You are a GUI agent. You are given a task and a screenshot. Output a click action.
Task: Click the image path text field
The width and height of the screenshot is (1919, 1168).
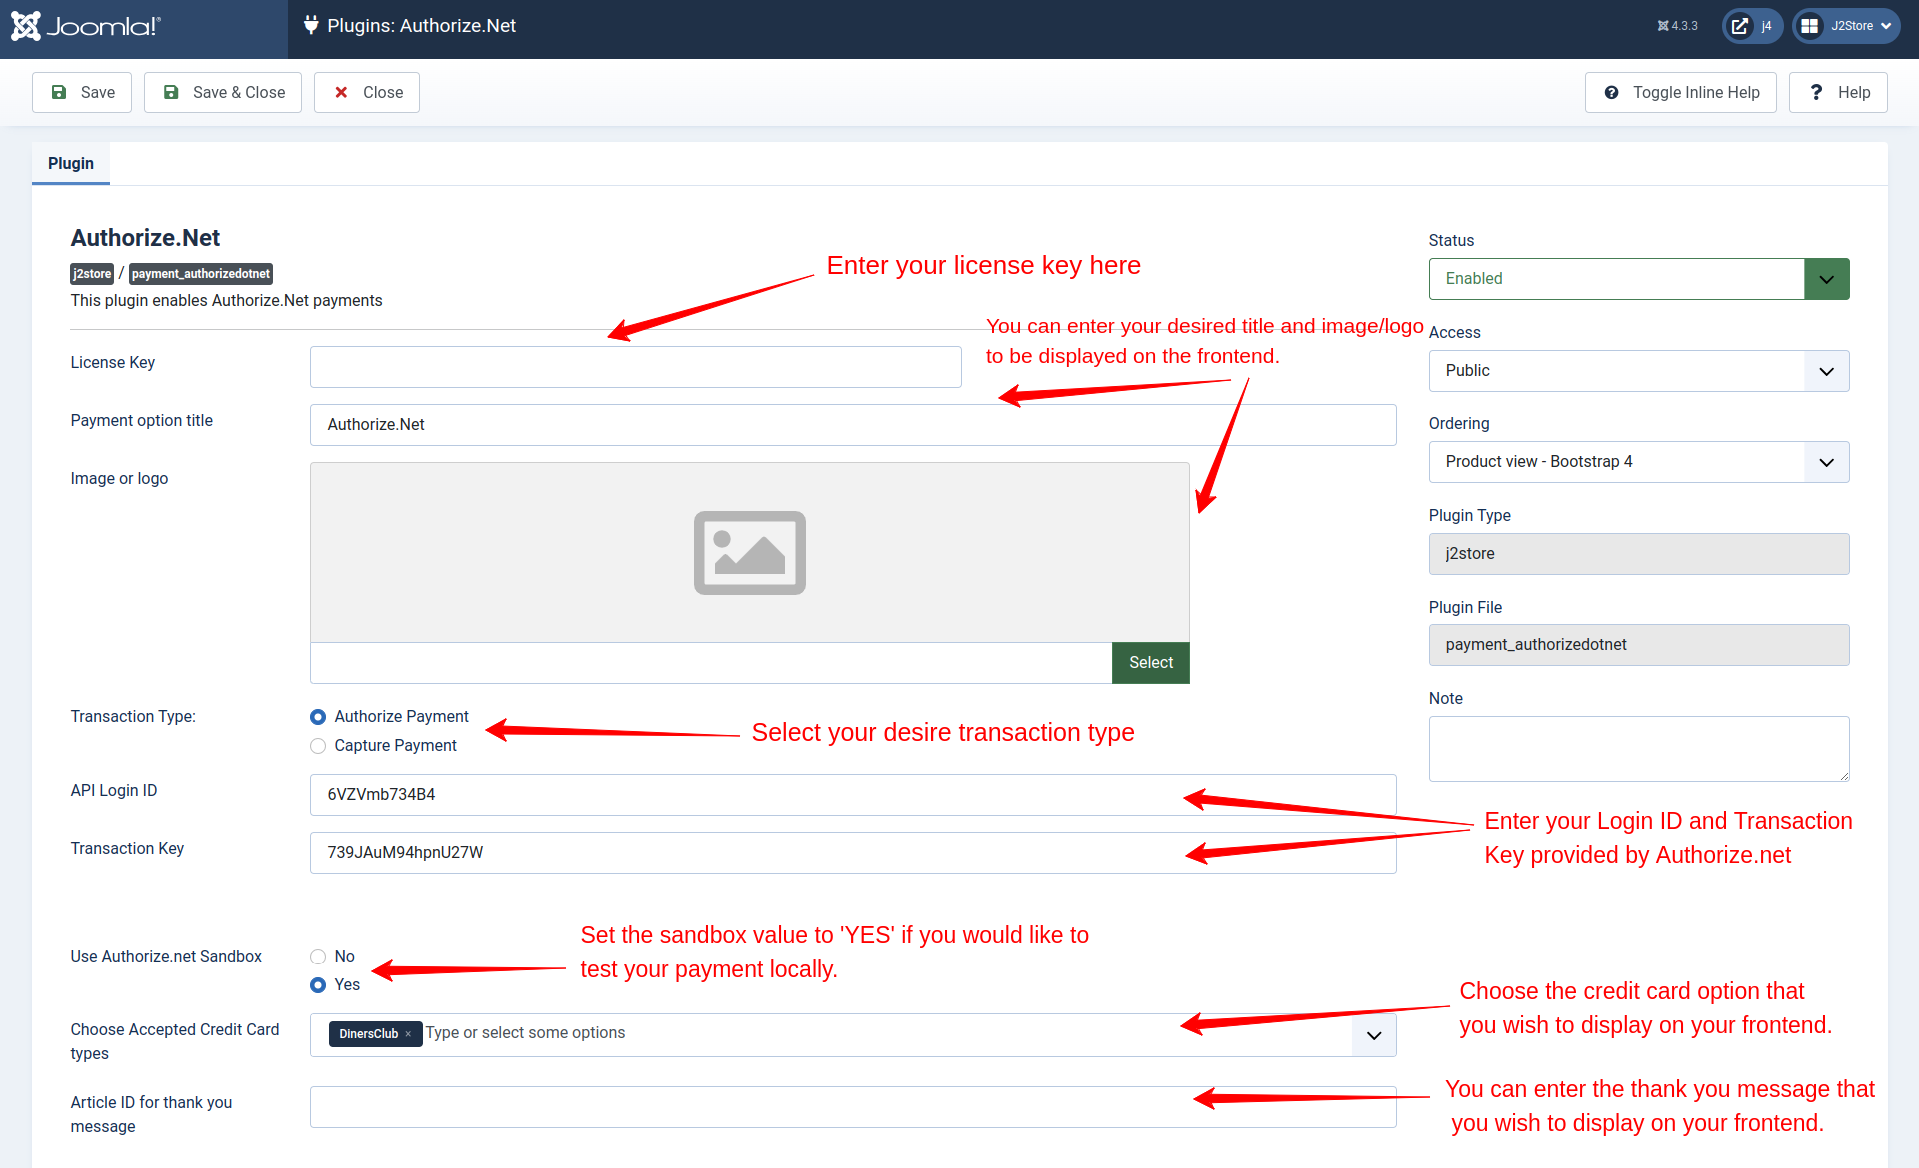[x=711, y=663]
